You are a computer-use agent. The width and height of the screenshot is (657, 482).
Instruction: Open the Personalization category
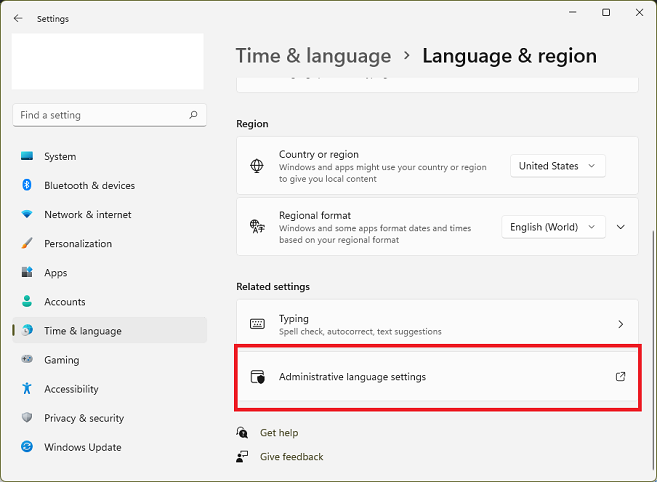coord(109,244)
